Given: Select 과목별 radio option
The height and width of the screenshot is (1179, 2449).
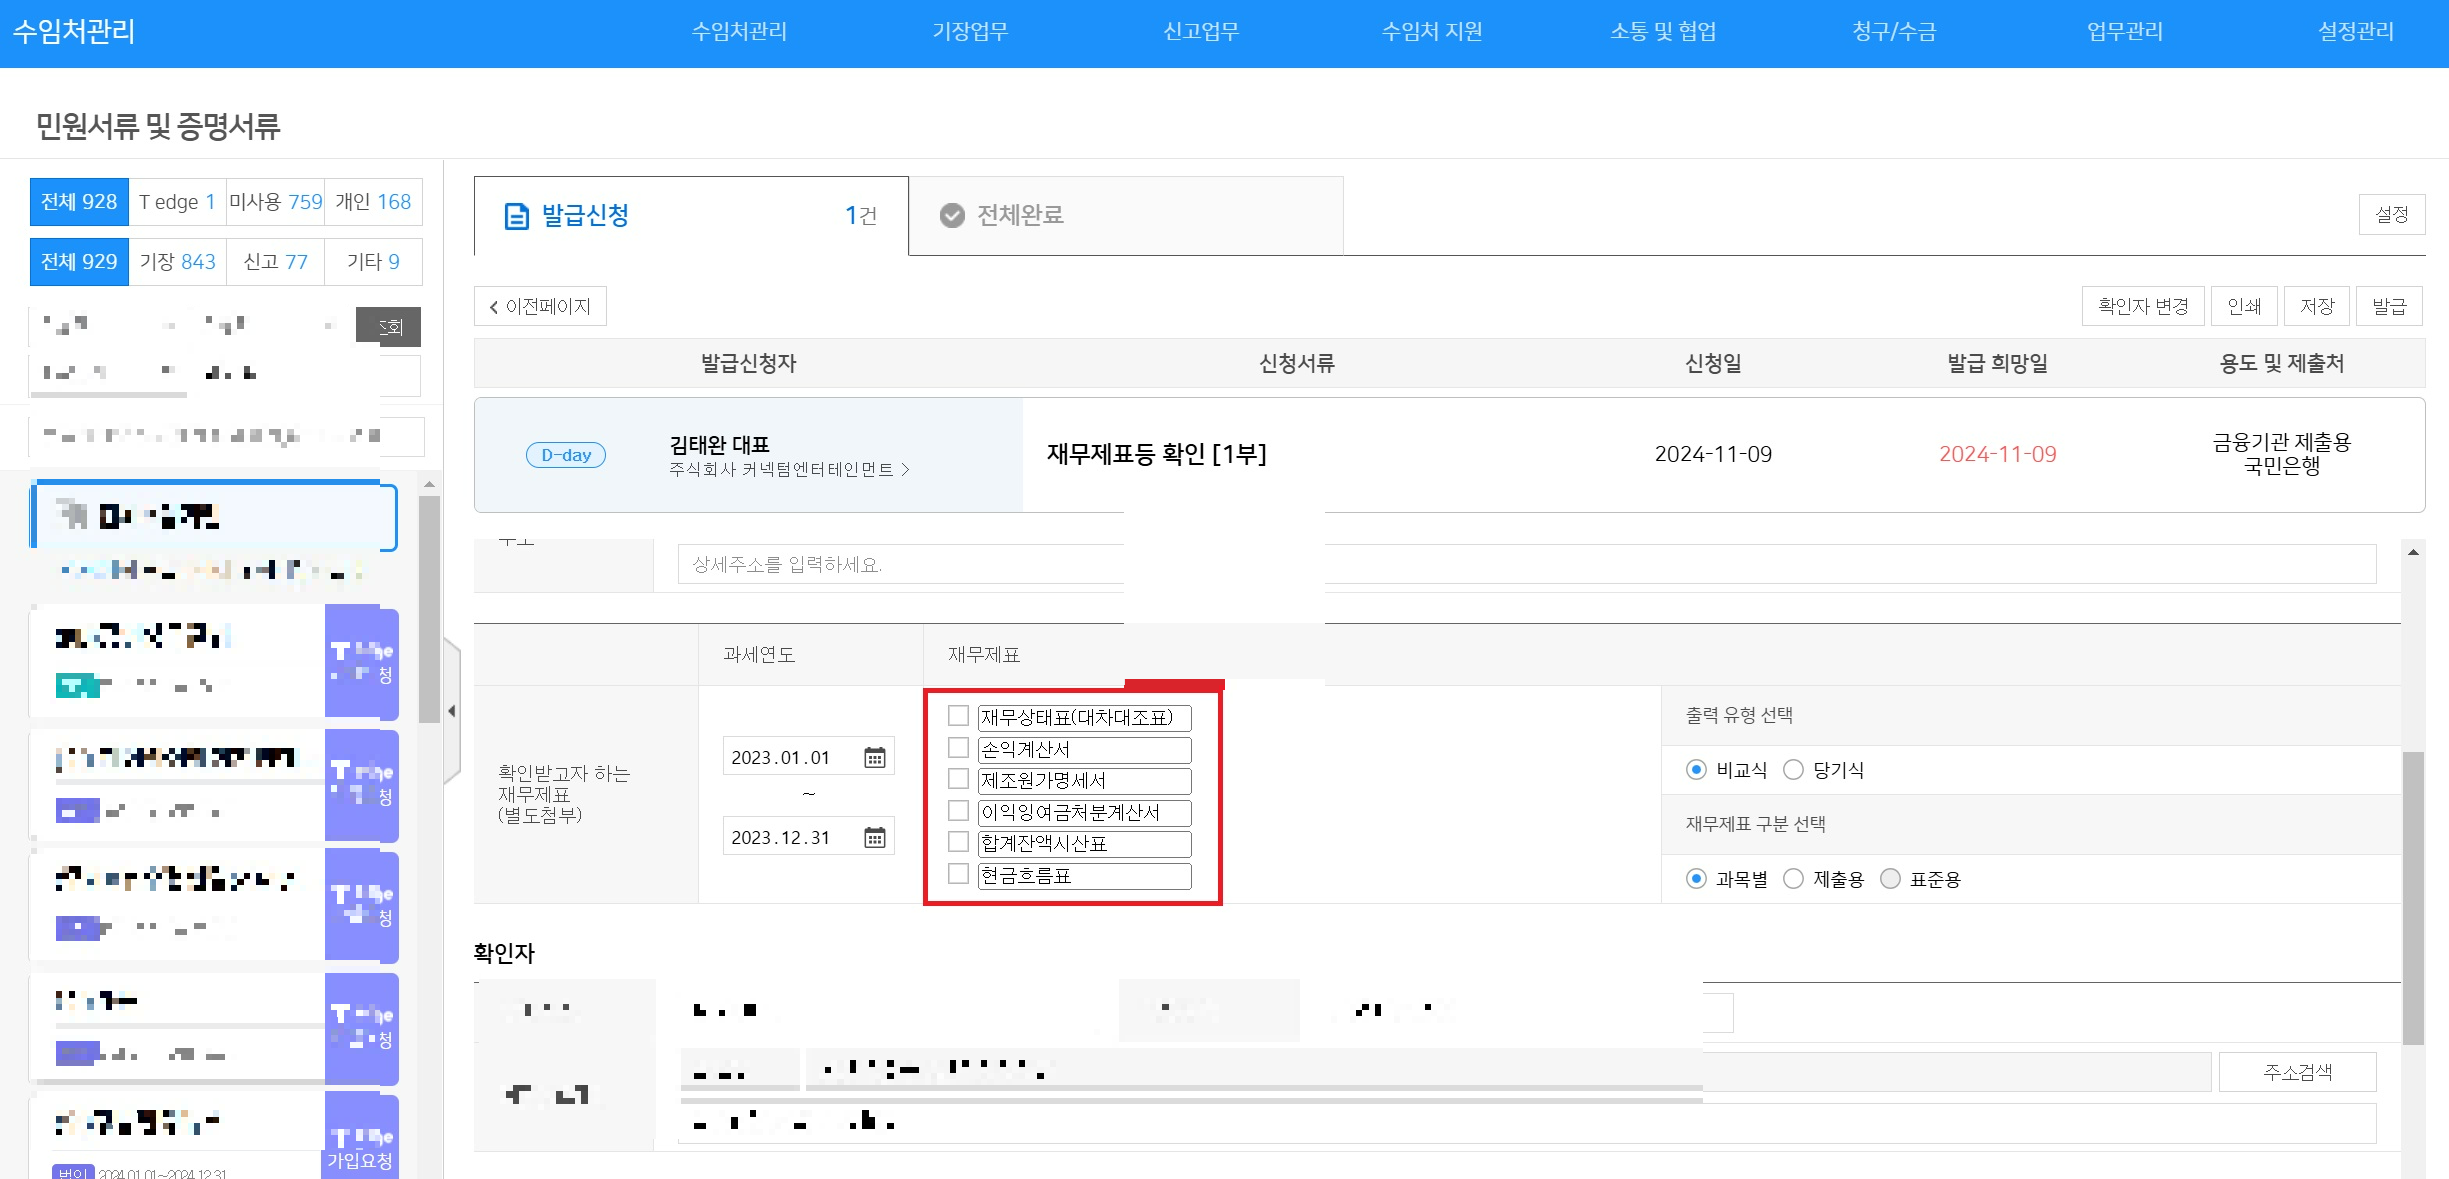Looking at the screenshot, I should 1696,879.
